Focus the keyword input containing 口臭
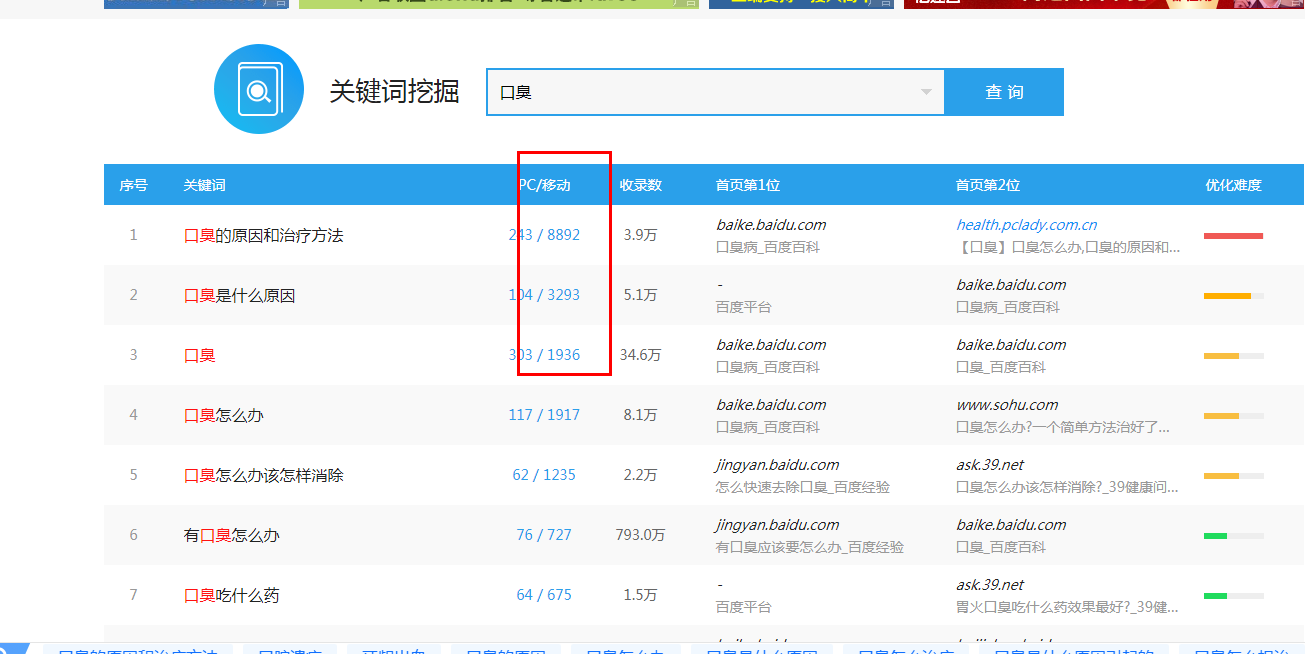This screenshot has height=654, width=1305. click(715, 92)
